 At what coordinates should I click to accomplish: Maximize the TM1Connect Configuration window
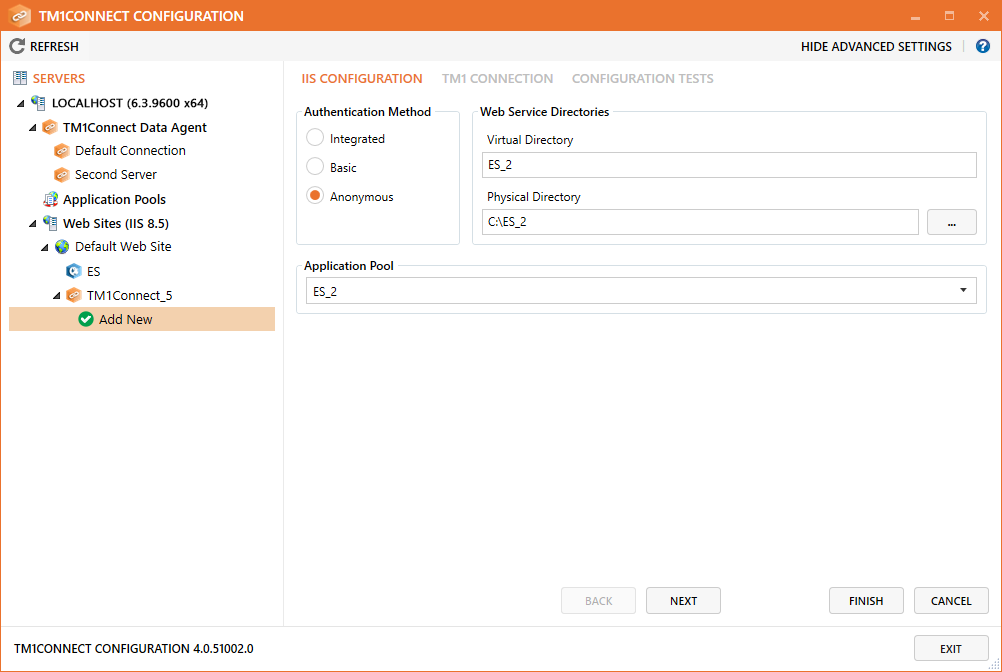[950, 16]
